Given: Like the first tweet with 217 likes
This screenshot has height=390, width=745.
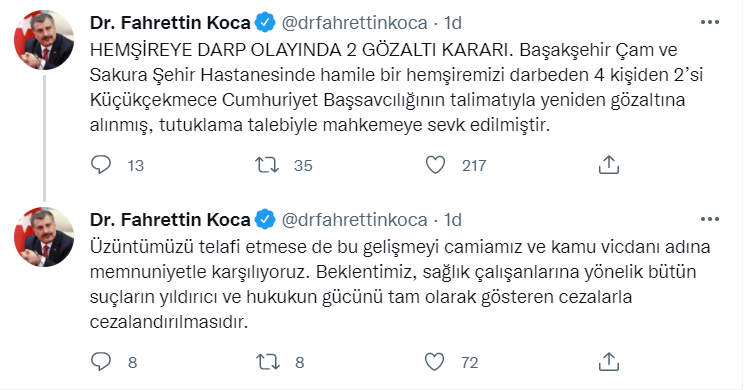Looking at the screenshot, I should click(435, 165).
